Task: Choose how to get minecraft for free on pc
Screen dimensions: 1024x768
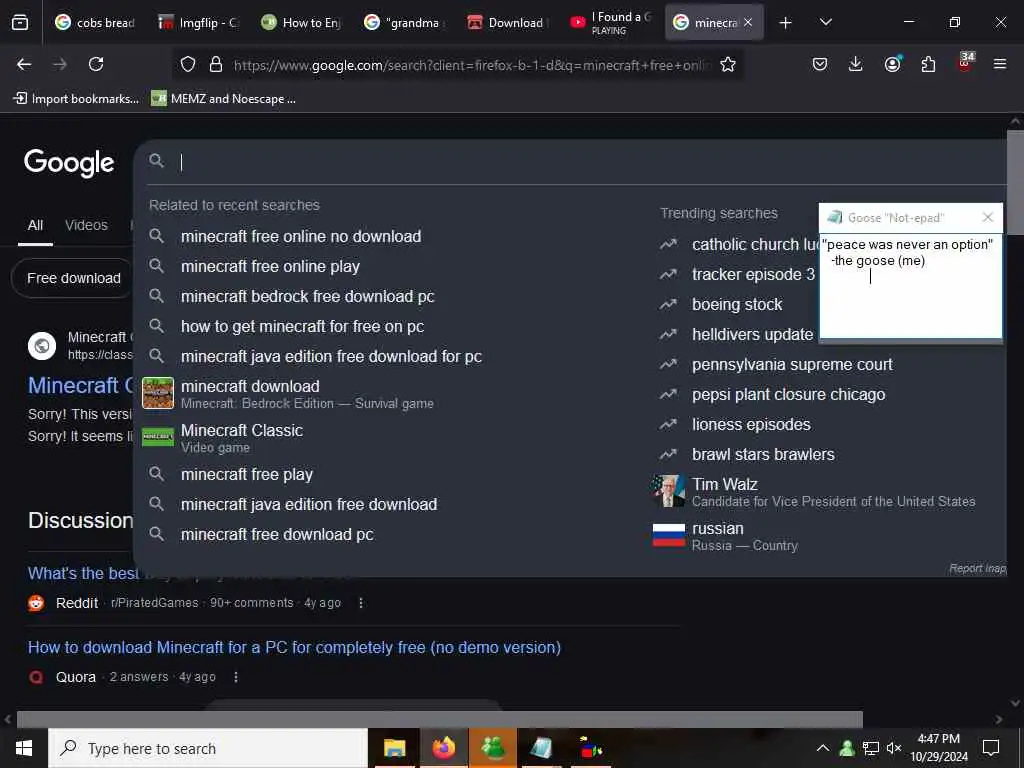Action: tap(302, 327)
